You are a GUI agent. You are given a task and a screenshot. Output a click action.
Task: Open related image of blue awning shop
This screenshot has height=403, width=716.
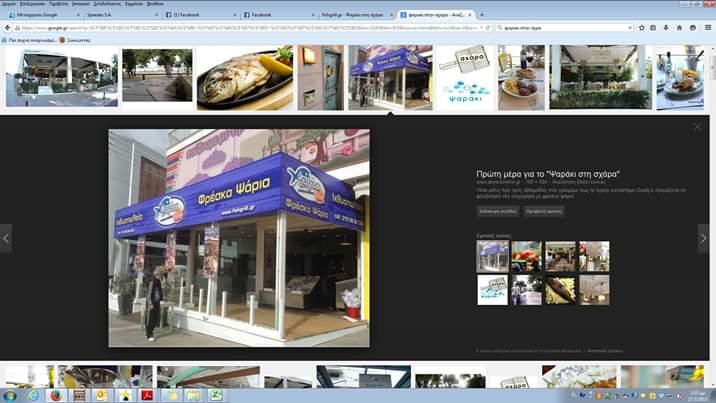492,256
